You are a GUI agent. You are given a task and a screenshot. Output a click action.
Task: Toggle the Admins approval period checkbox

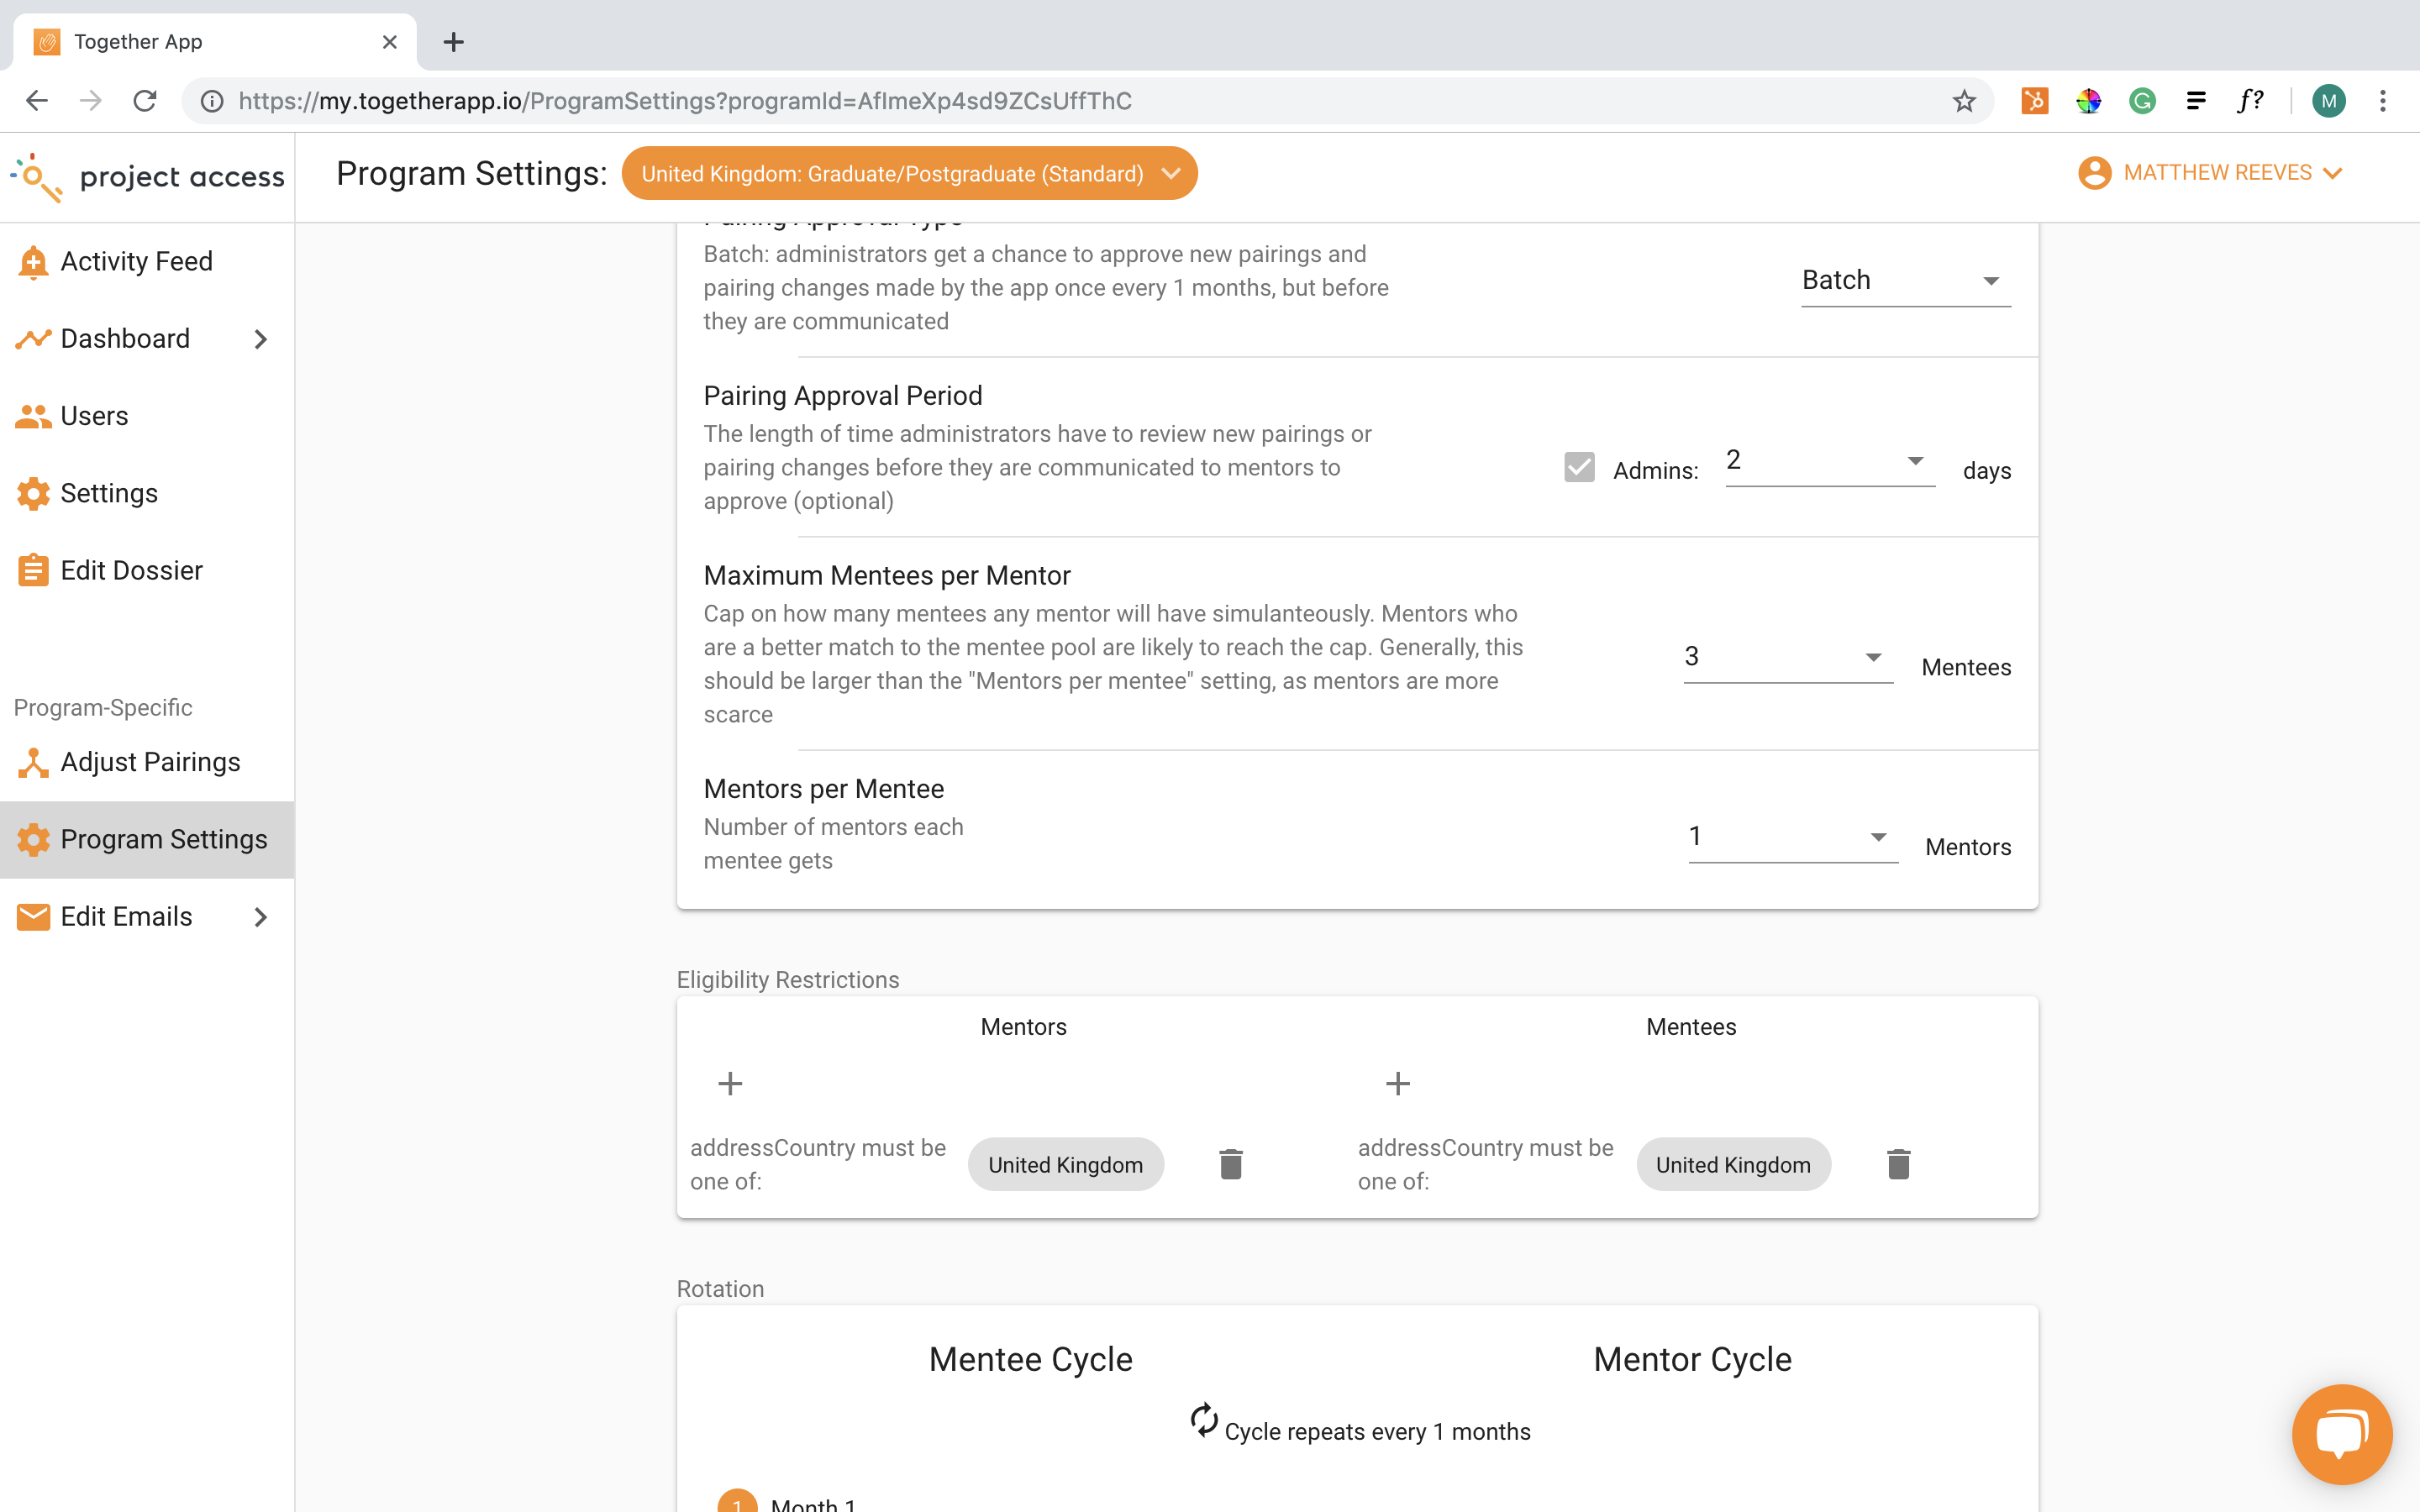[1579, 468]
